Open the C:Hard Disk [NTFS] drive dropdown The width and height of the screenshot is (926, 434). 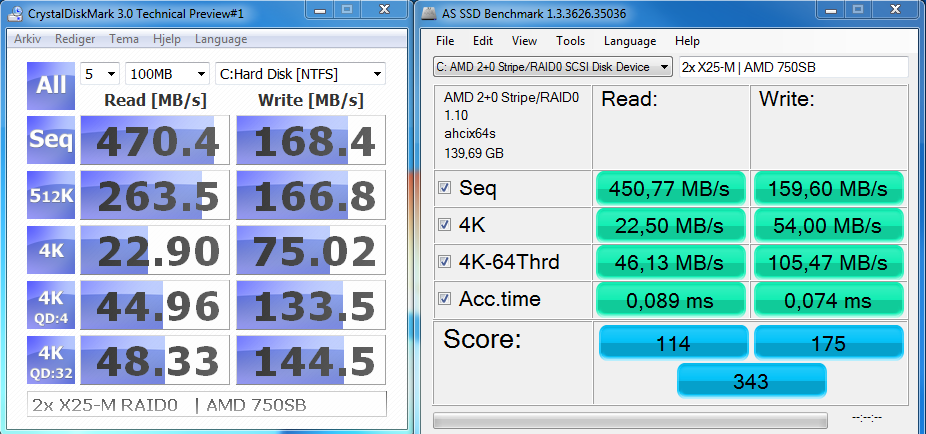pyautogui.click(x=300, y=74)
